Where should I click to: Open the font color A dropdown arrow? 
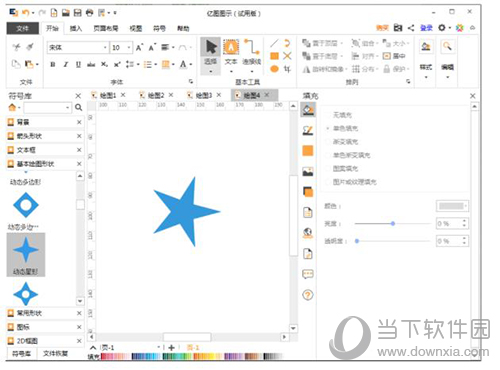click(x=191, y=64)
